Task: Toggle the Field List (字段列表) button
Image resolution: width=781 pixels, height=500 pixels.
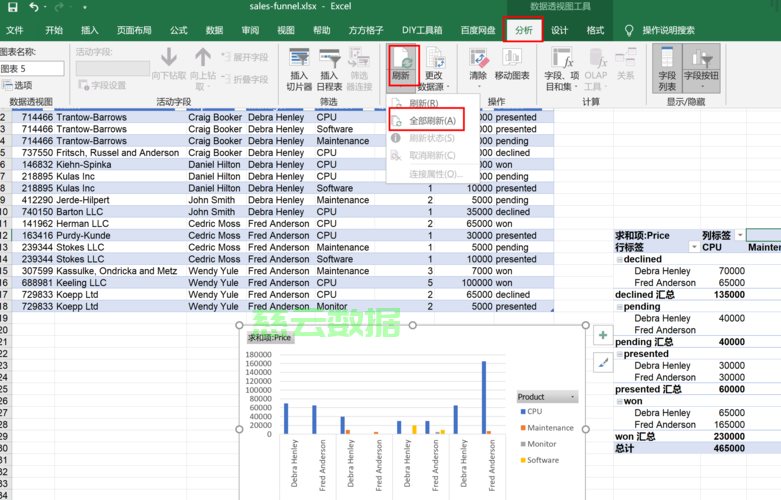Action: click(x=667, y=69)
